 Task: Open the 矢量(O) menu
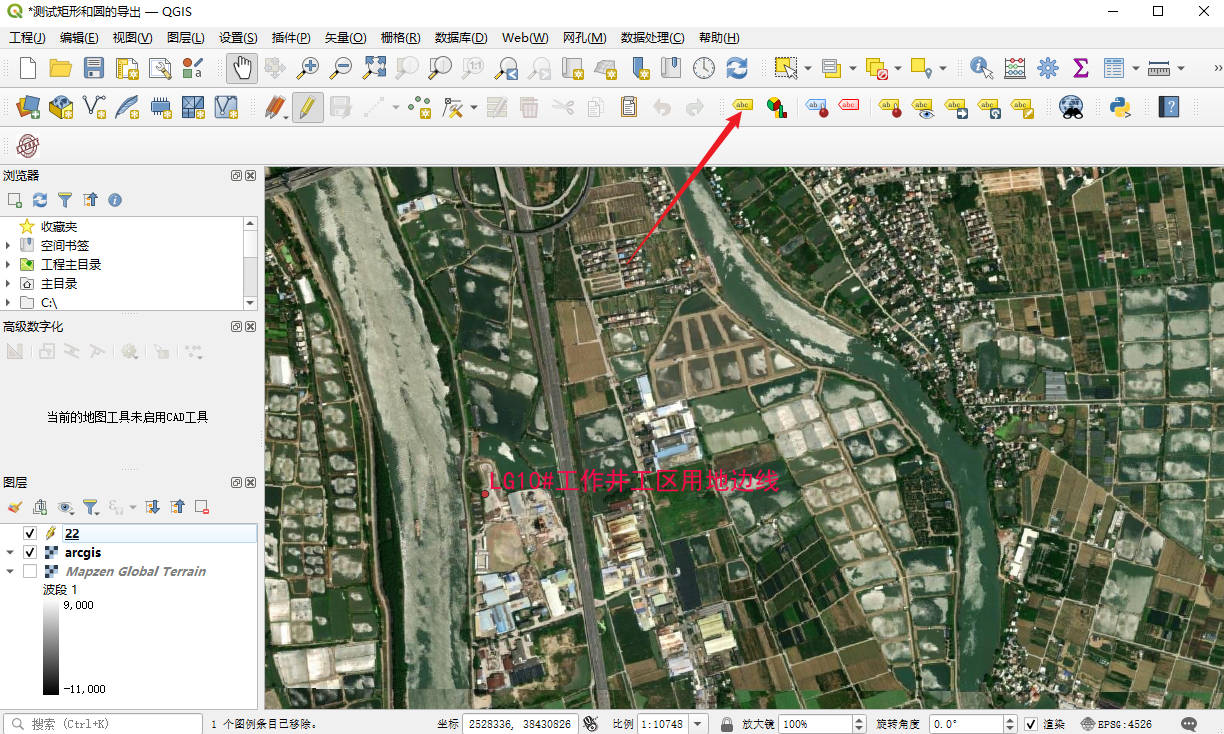pyautogui.click(x=345, y=38)
